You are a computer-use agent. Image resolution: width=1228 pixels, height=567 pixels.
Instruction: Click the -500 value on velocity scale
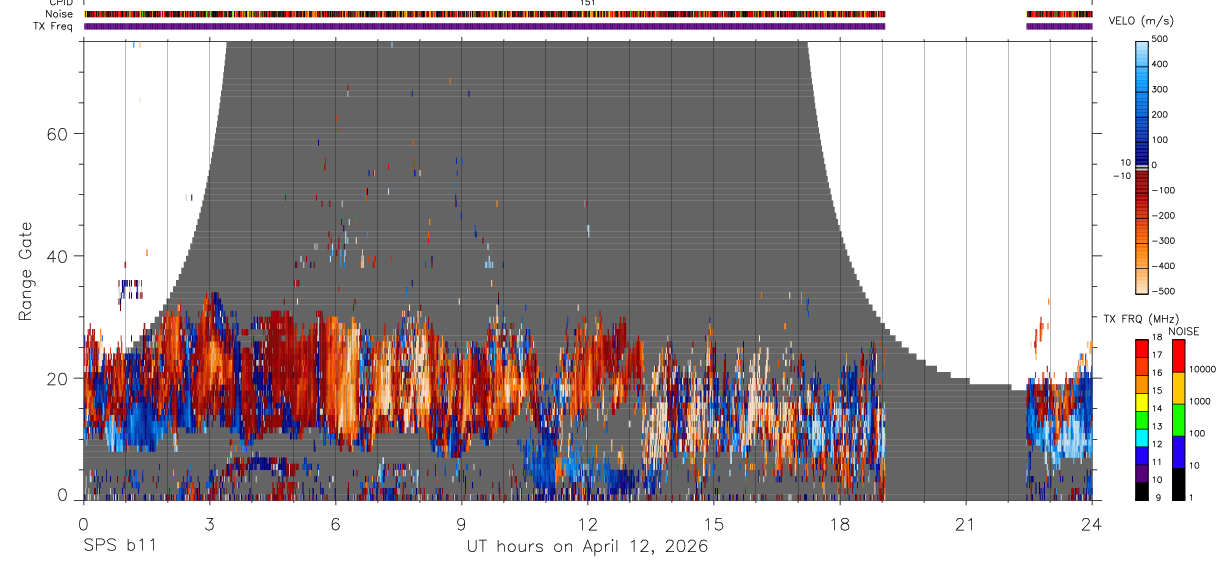coord(1162,291)
